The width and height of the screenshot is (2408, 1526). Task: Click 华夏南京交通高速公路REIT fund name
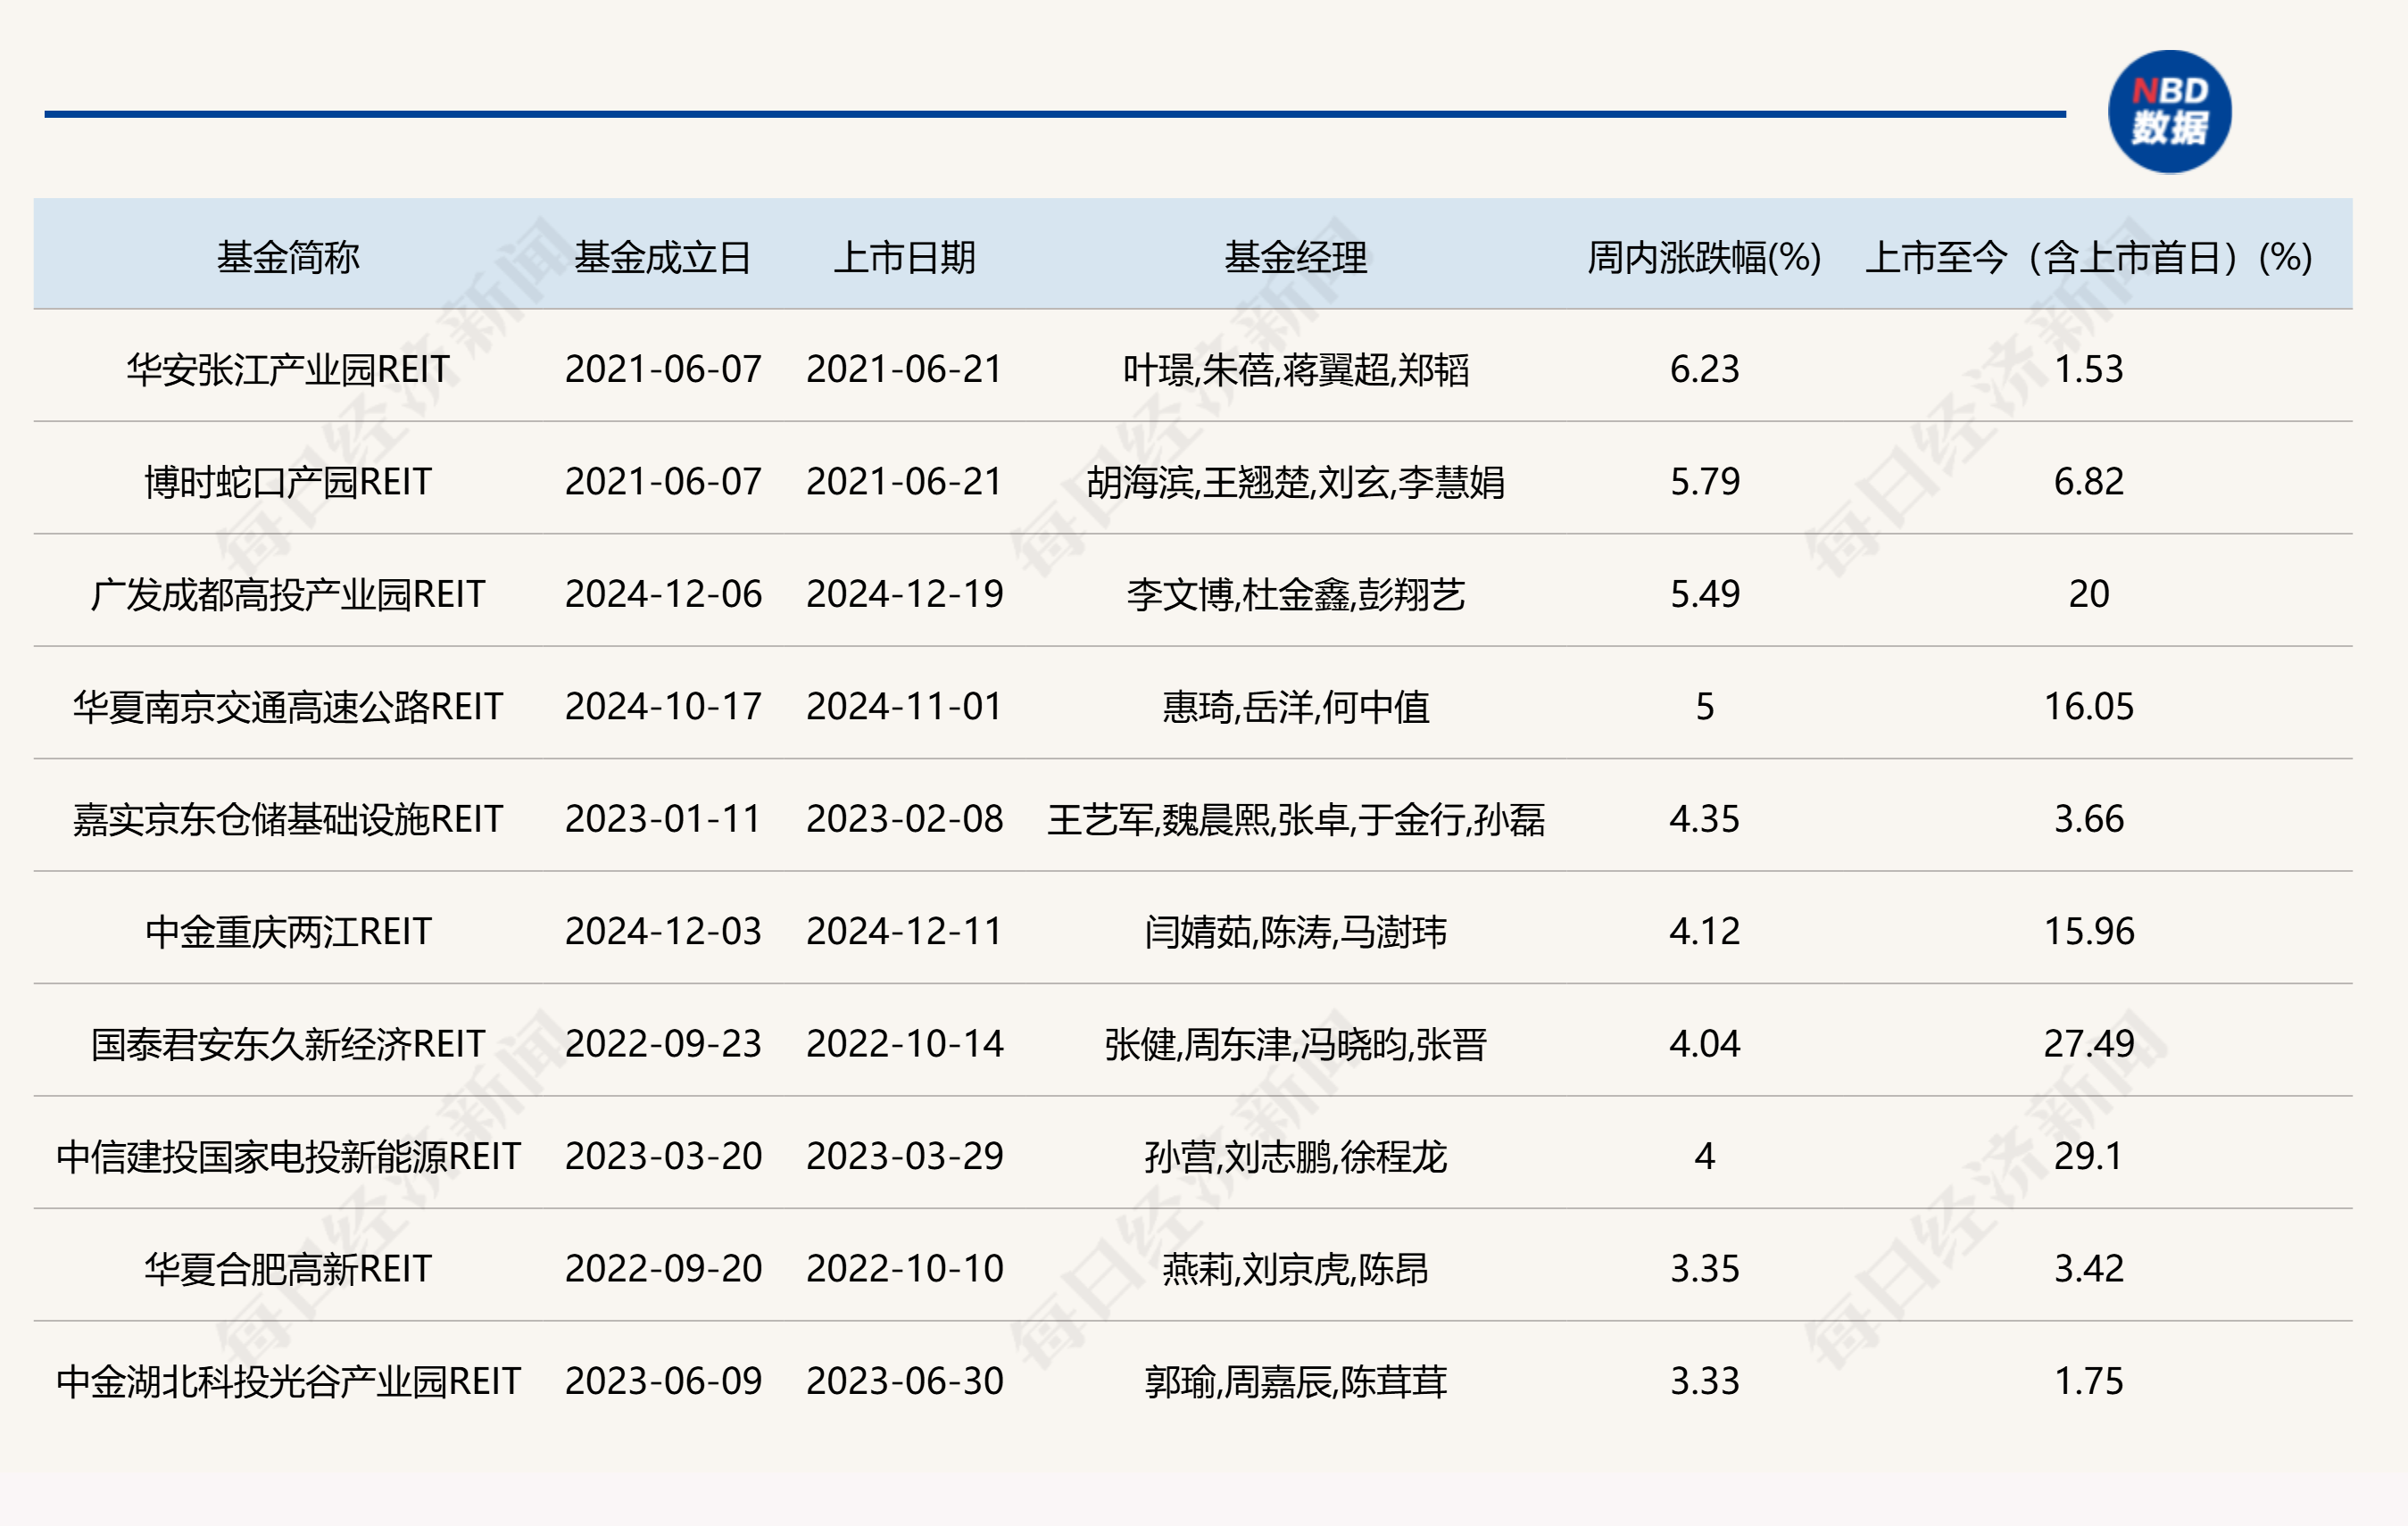[x=288, y=707]
